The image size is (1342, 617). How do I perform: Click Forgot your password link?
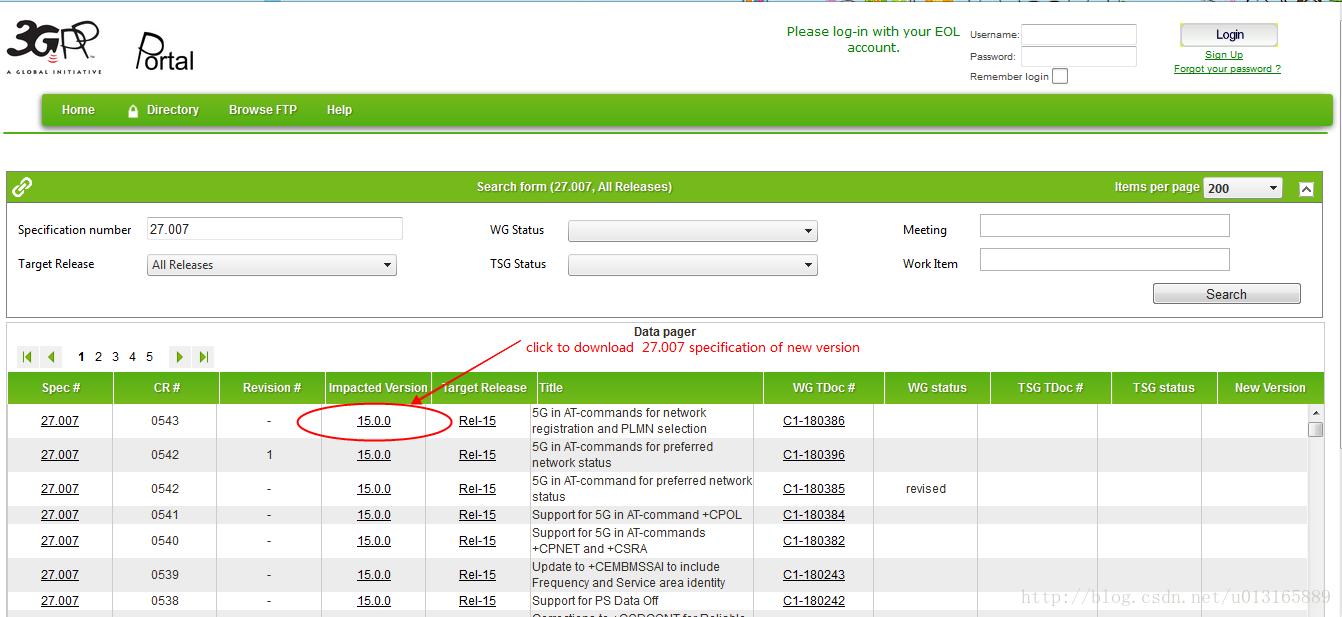1227,69
